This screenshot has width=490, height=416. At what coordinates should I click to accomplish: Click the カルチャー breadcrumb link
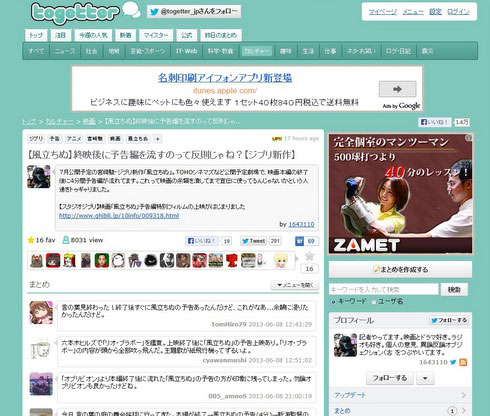click(x=59, y=121)
